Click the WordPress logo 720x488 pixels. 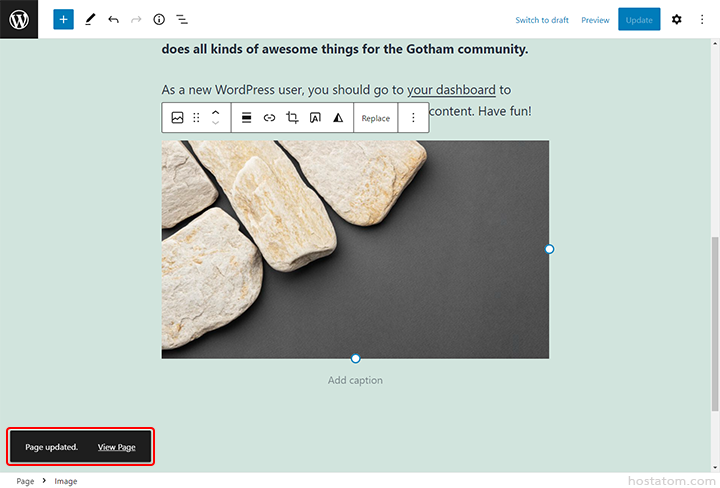coord(19,19)
